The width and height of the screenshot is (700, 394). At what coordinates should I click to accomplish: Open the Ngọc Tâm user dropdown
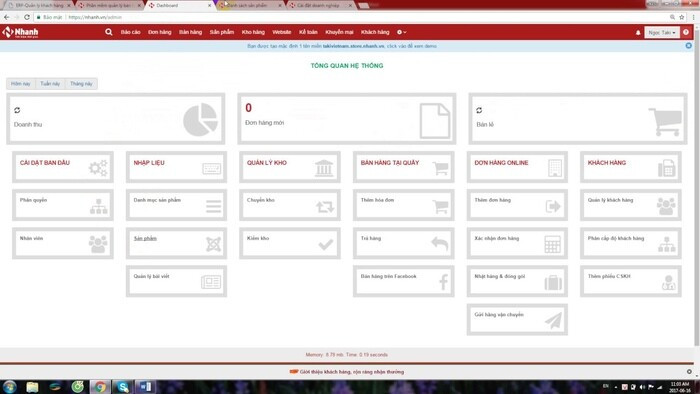tap(662, 33)
